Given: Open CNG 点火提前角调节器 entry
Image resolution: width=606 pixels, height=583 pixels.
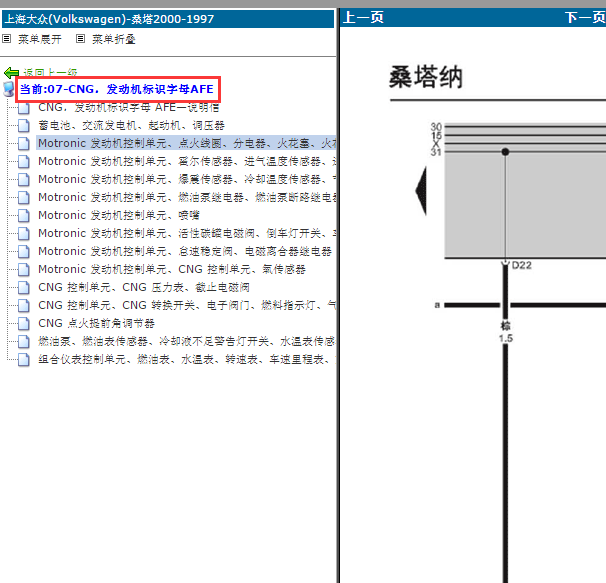Looking at the screenshot, I should [x=96, y=323].
